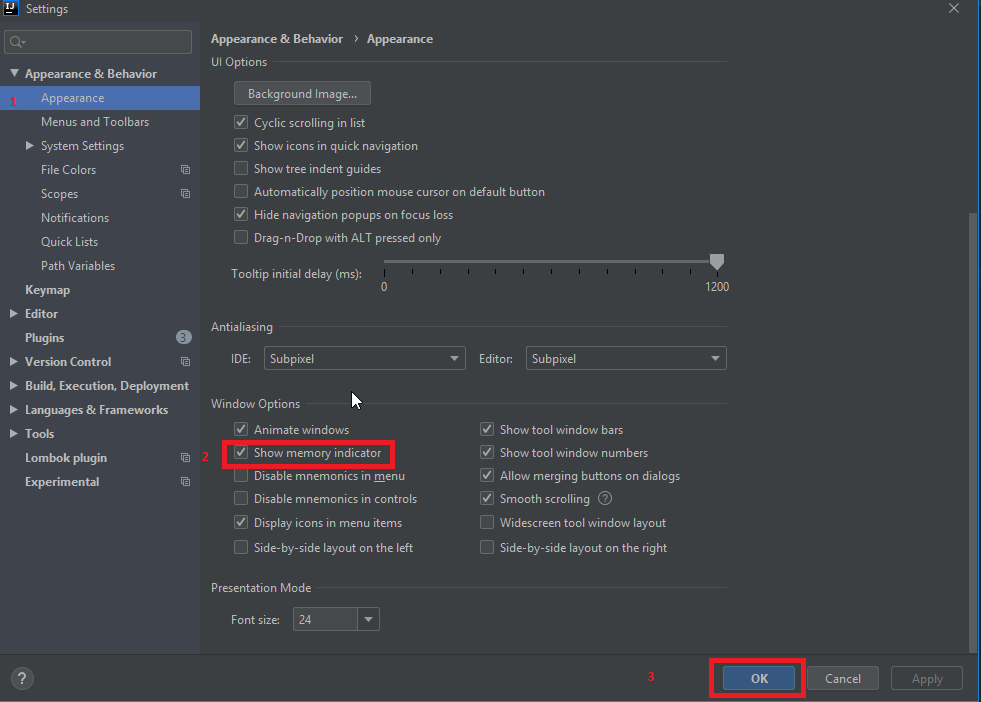Image resolution: width=981 pixels, height=702 pixels.
Task: Enable Widescreen tool window layout
Action: click(487, 522)
